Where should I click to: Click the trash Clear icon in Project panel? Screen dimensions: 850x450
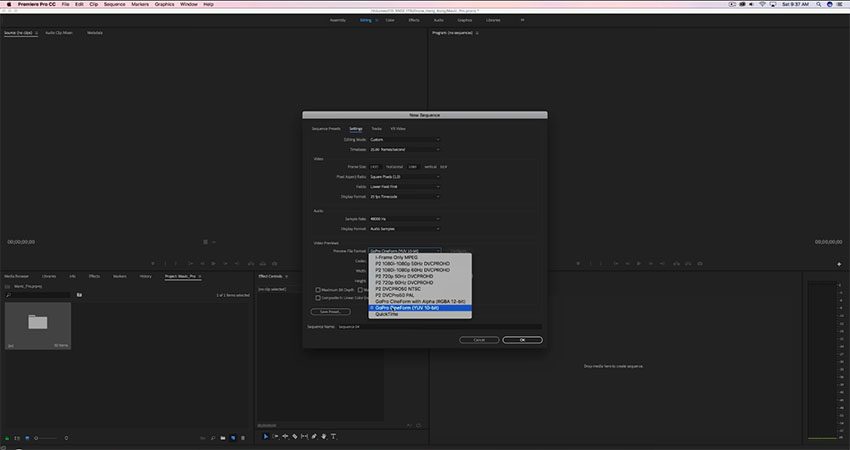243,438
